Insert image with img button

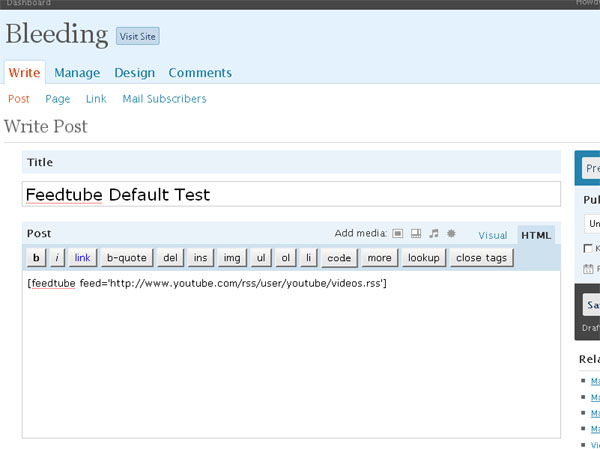pos(232,258)
